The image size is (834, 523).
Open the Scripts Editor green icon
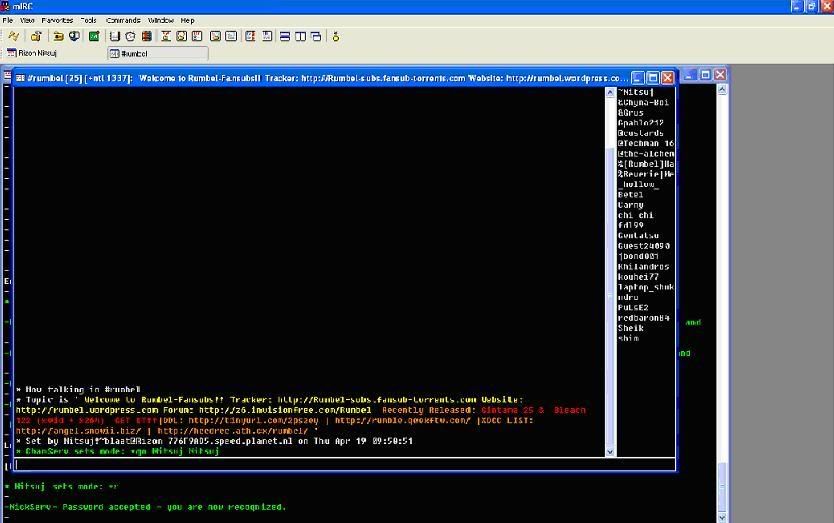coord(94,36)
